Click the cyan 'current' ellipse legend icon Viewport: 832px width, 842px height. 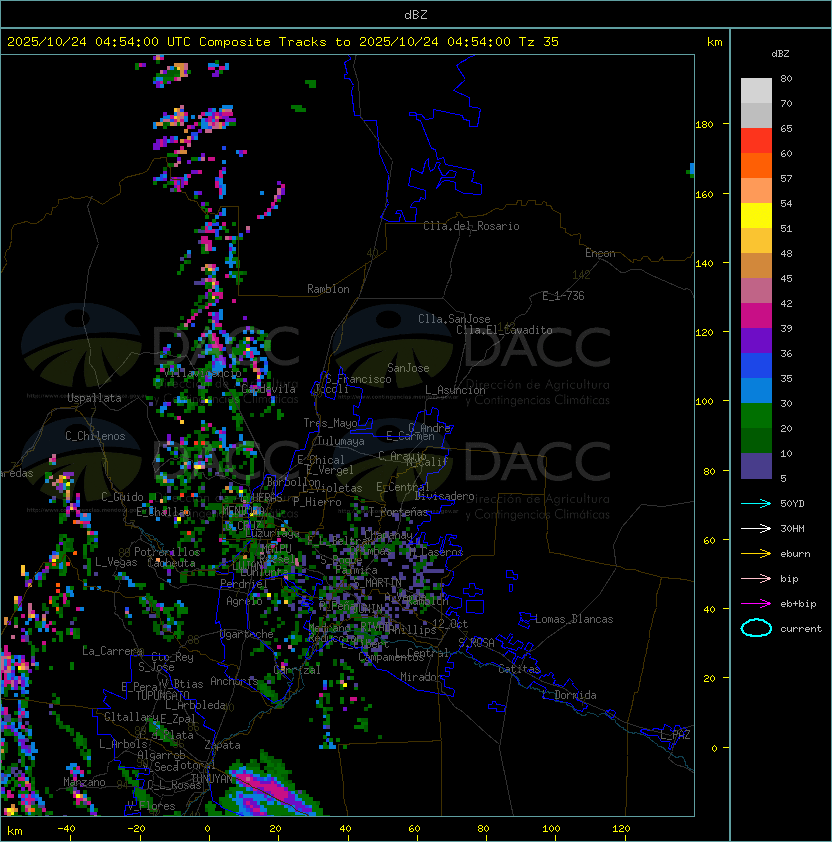(x=756, y=628)
